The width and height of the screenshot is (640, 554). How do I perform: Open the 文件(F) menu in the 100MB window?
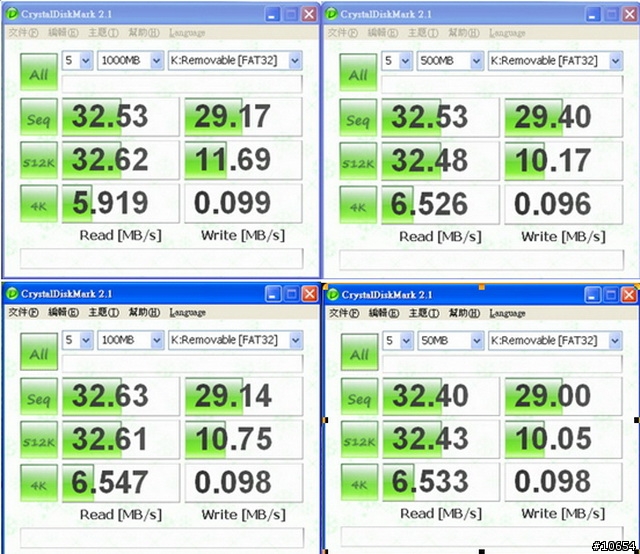[23, 313]
